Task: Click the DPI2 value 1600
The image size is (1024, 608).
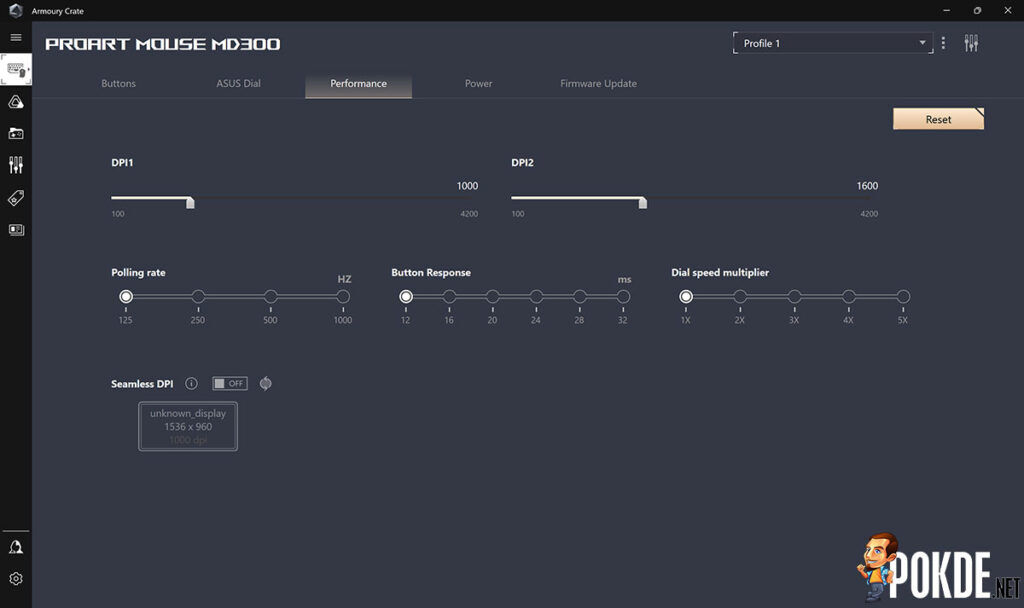Action: pyautogui.click(x=867, y=186)
